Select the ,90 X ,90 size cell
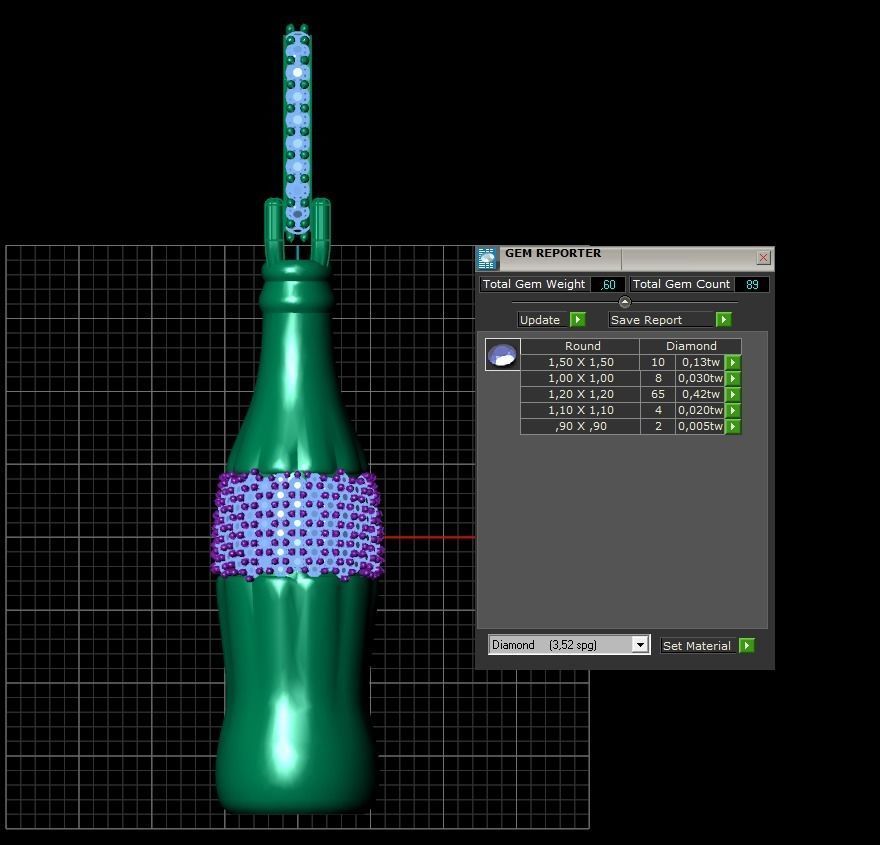Viewport: 880px width, 845px height. tap(580, 426)
